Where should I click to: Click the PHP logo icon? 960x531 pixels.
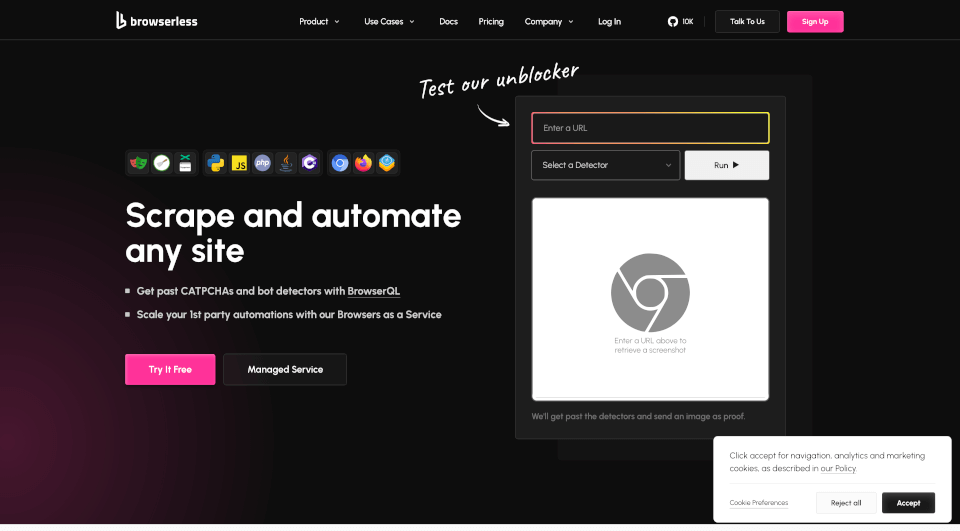[263, 163]
